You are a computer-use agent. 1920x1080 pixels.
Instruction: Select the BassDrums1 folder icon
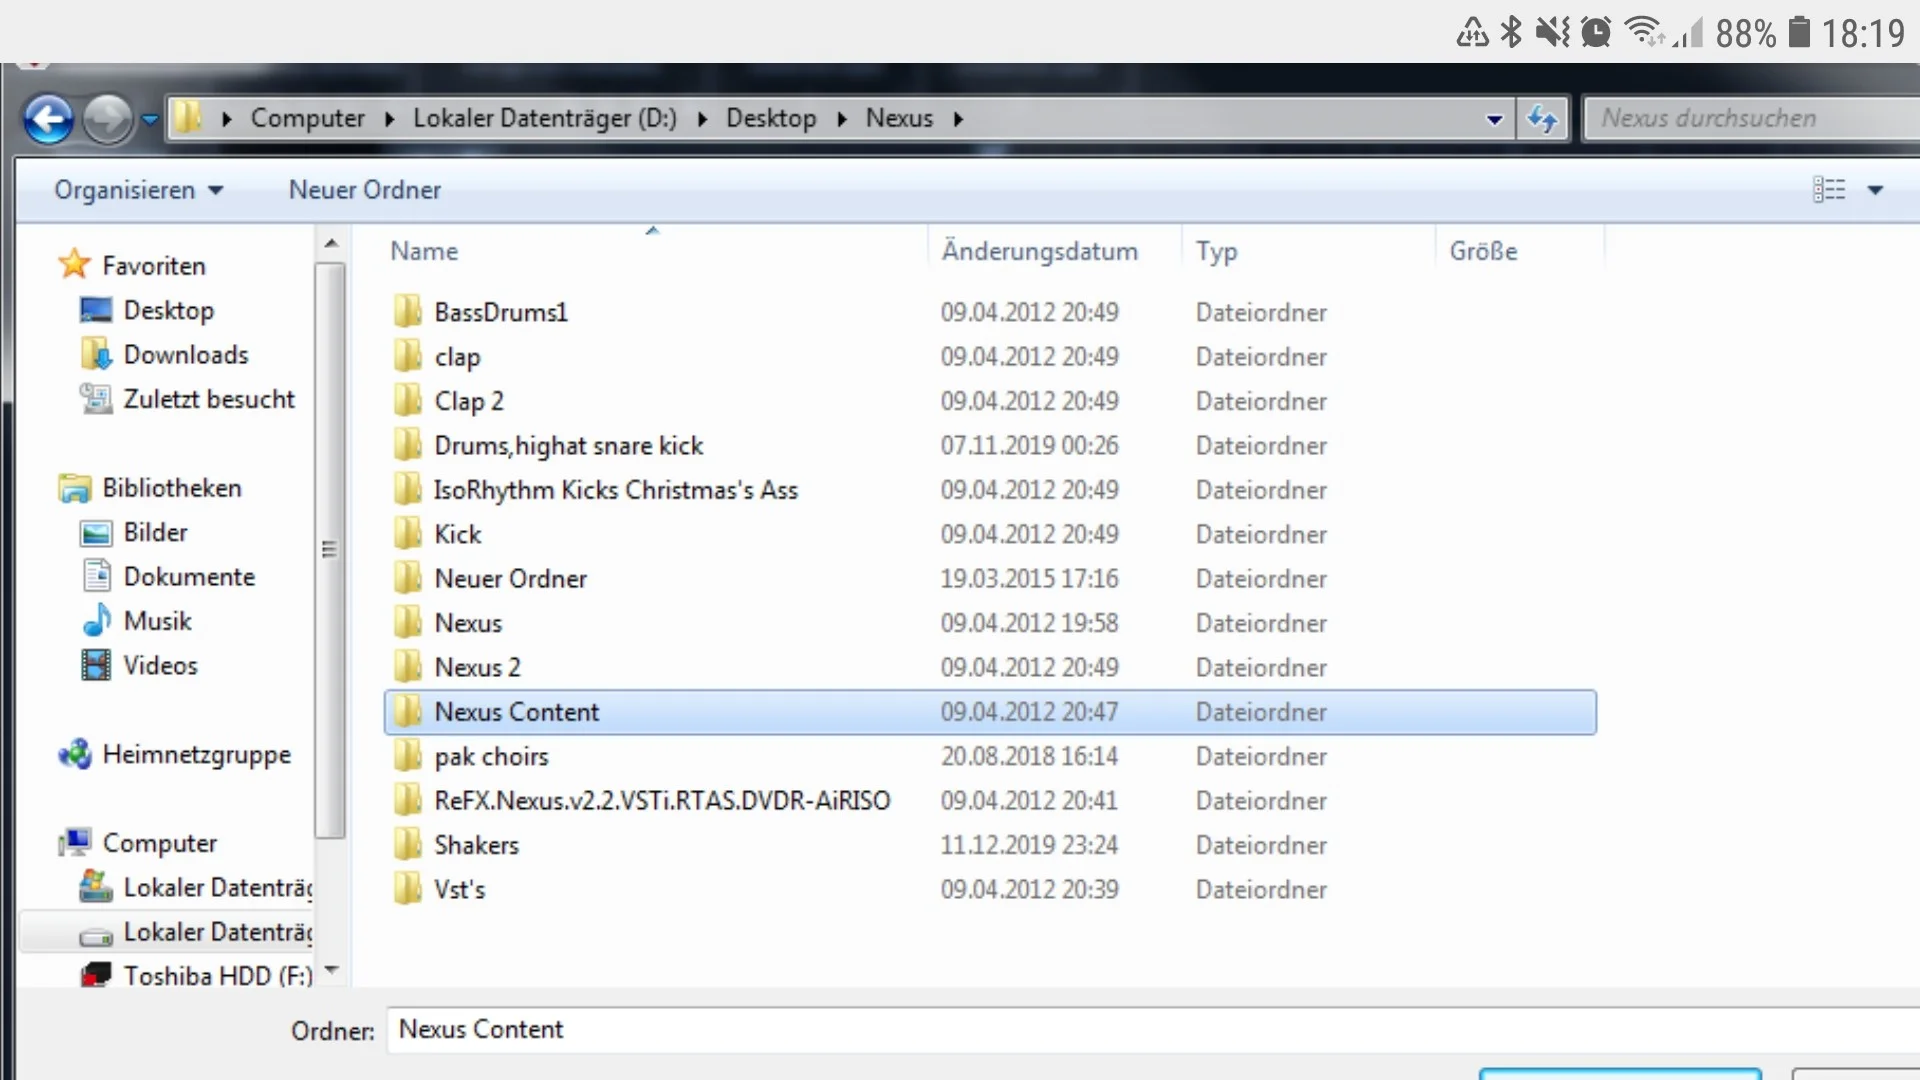coord(407,312)
